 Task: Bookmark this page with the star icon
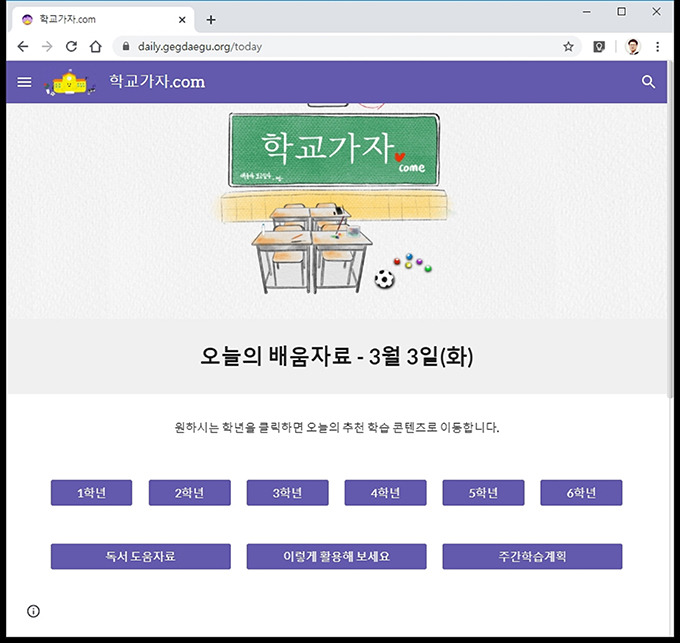pos(568,46)
